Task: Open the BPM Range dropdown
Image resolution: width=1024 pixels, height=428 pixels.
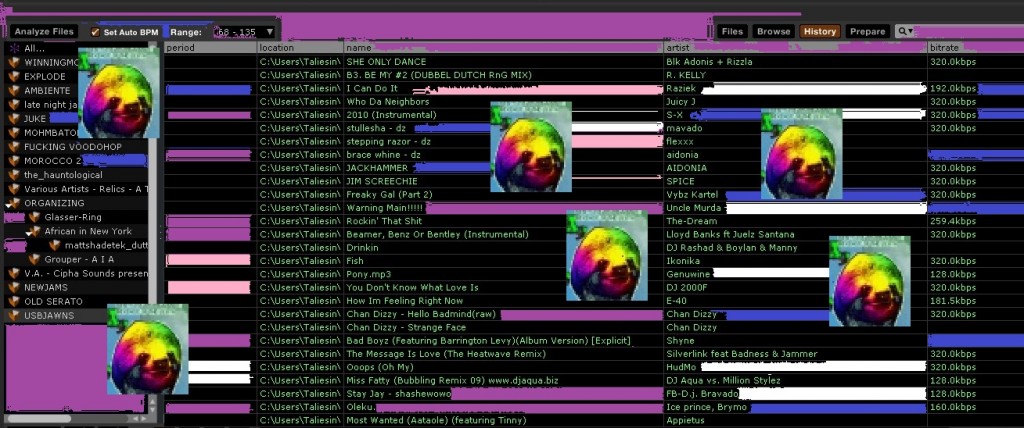Action: coord(246,32)
